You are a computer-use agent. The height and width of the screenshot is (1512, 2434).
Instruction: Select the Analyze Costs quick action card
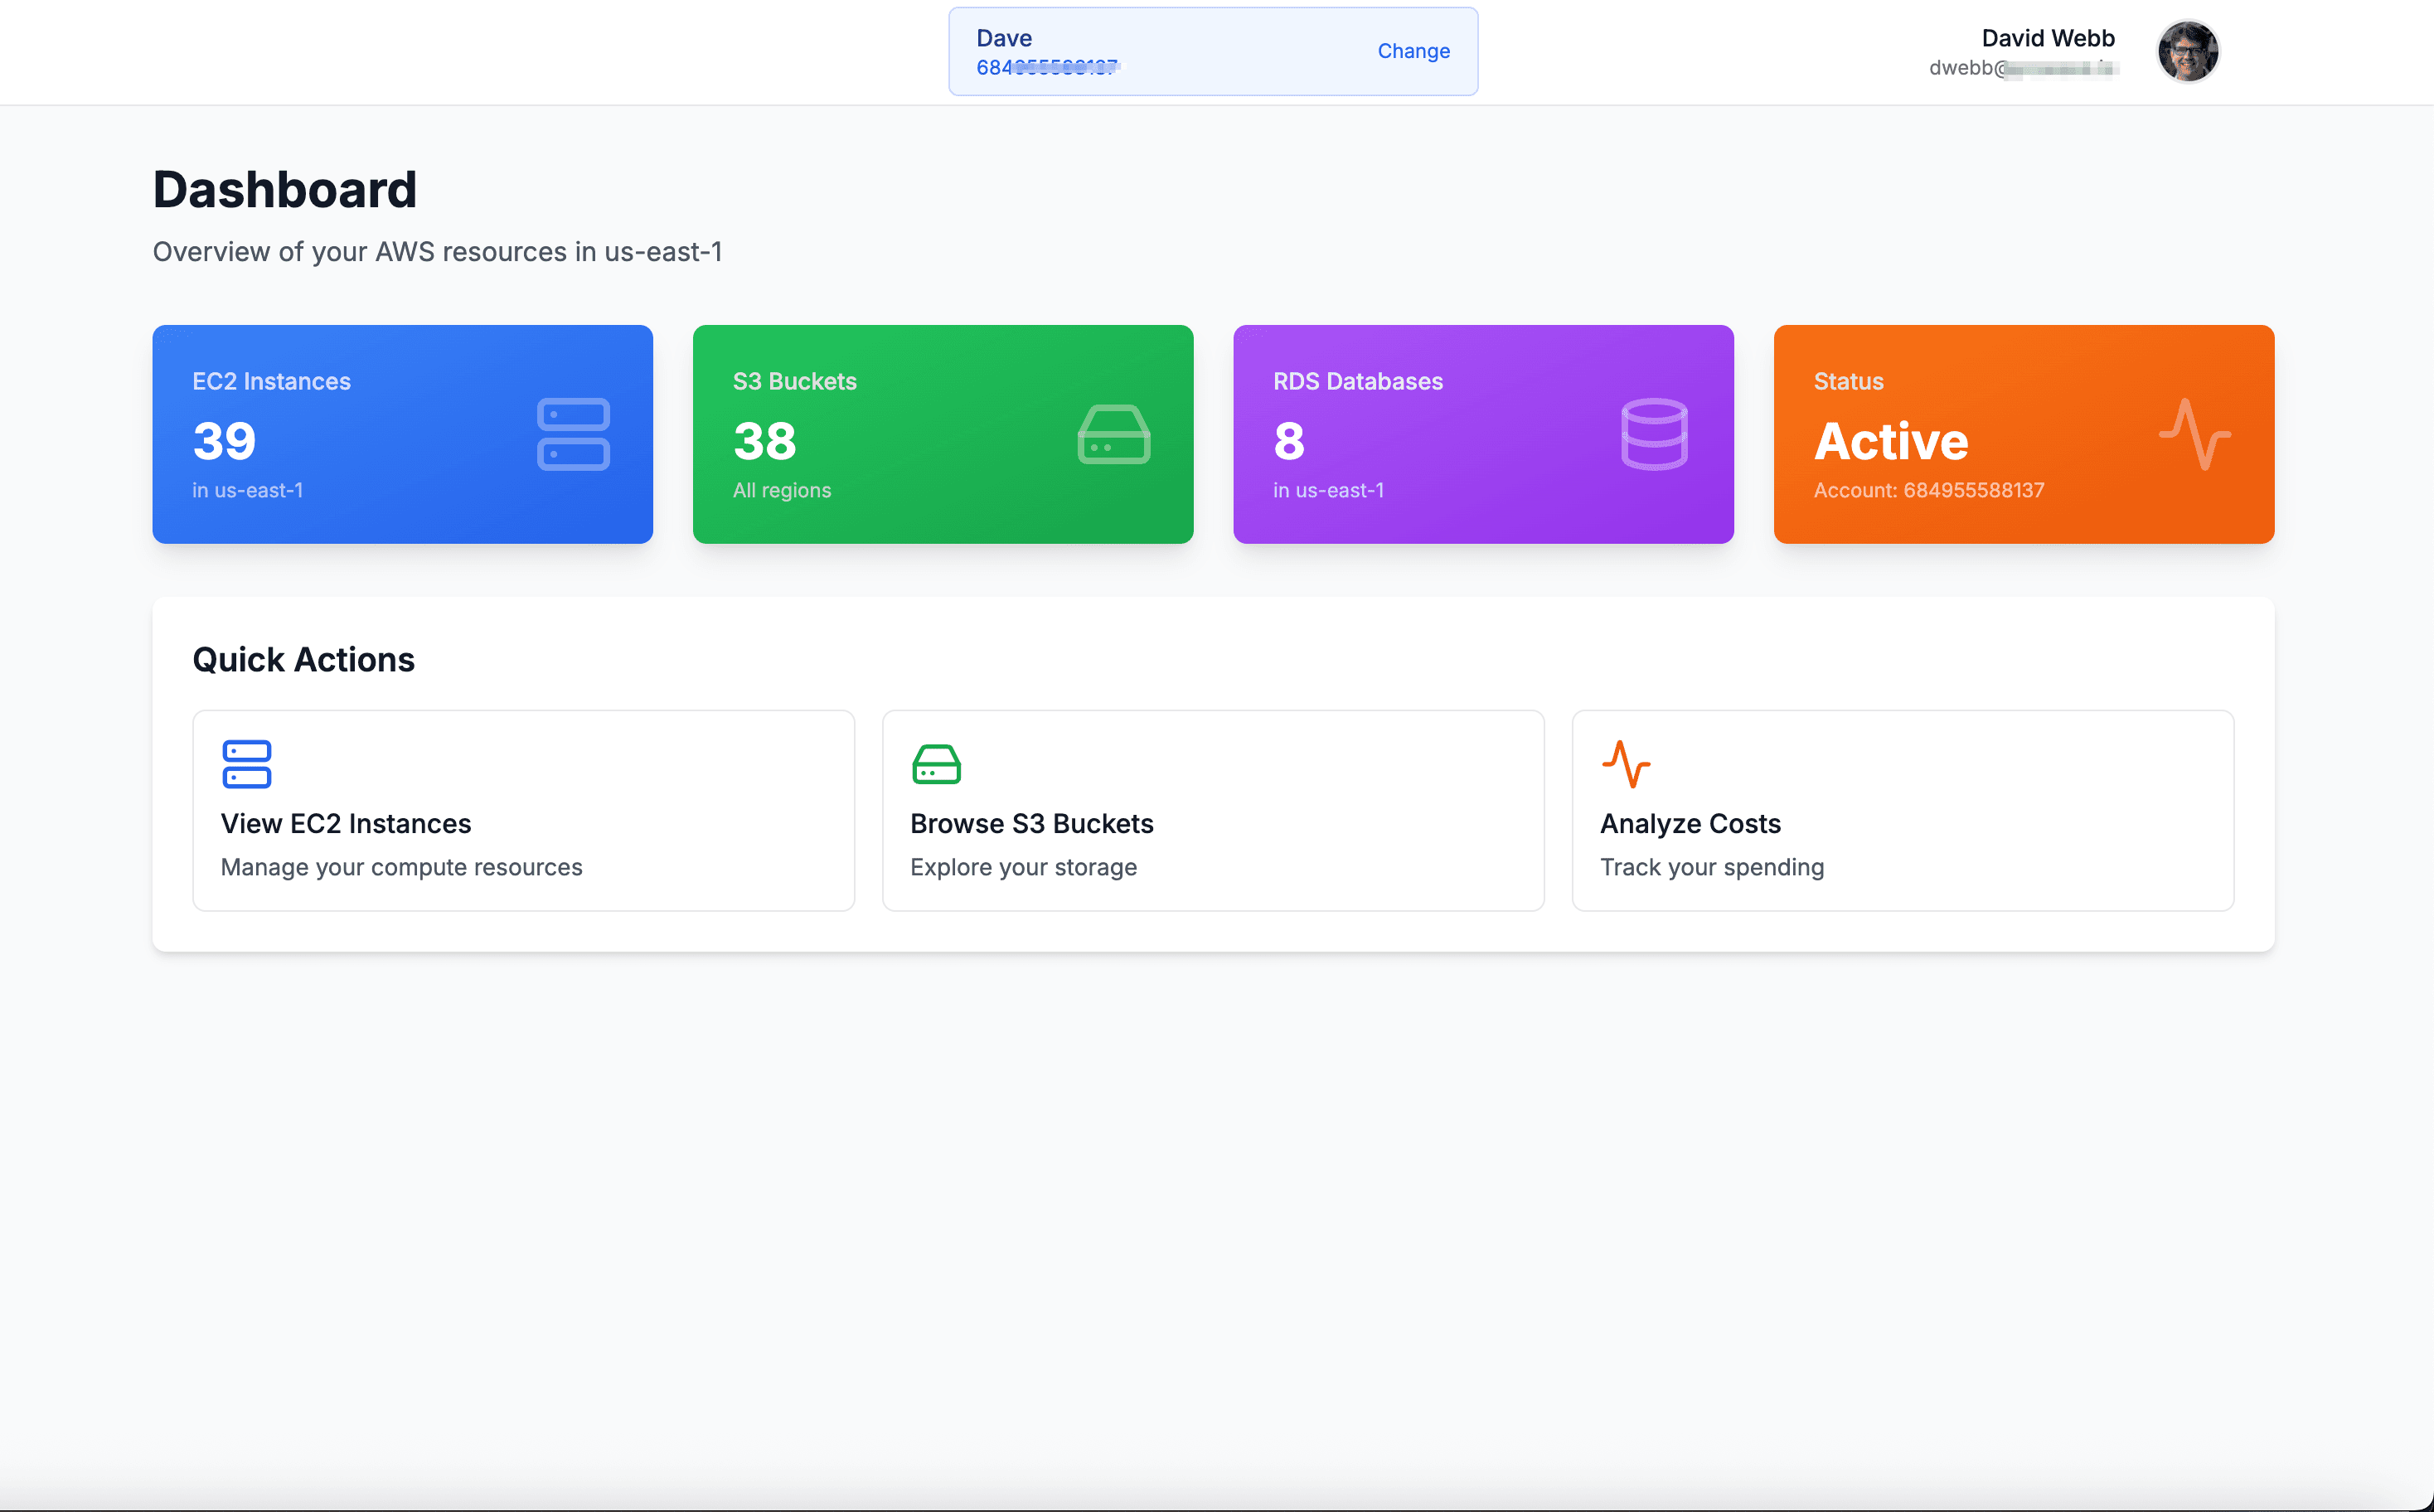pyautogui.click(x=1903, y=810)
